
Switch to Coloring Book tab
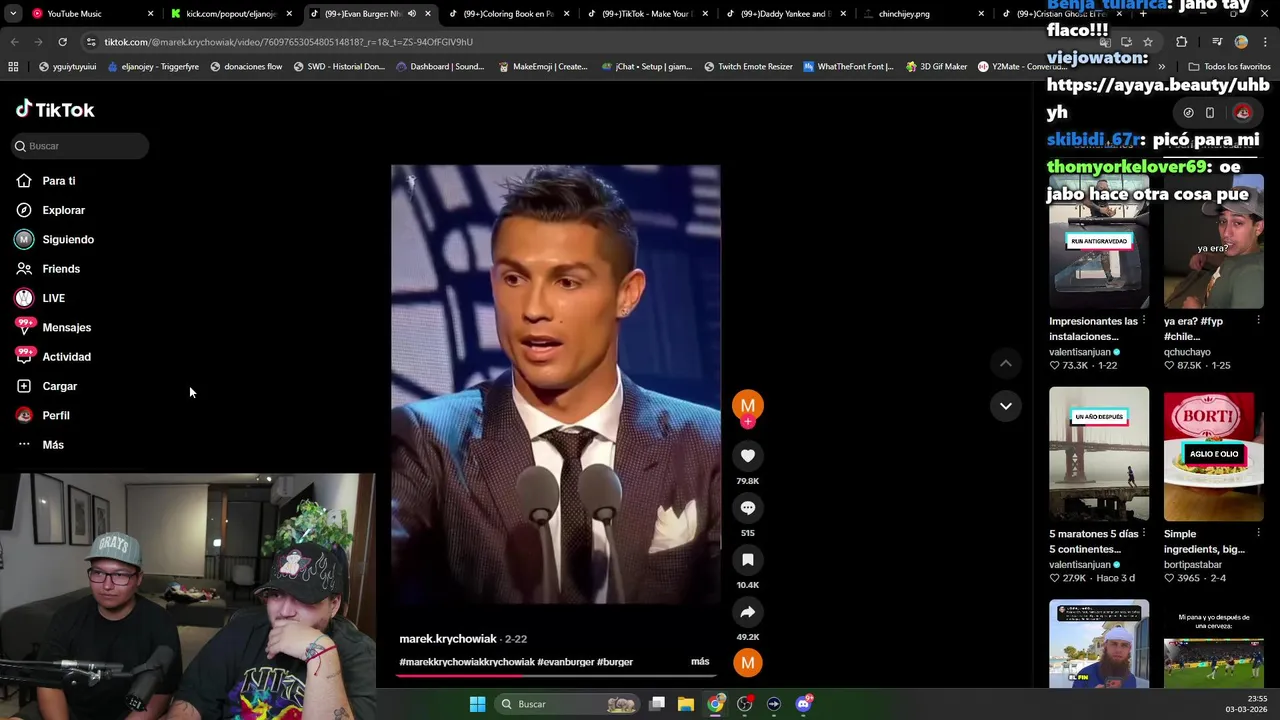(508, 14)
